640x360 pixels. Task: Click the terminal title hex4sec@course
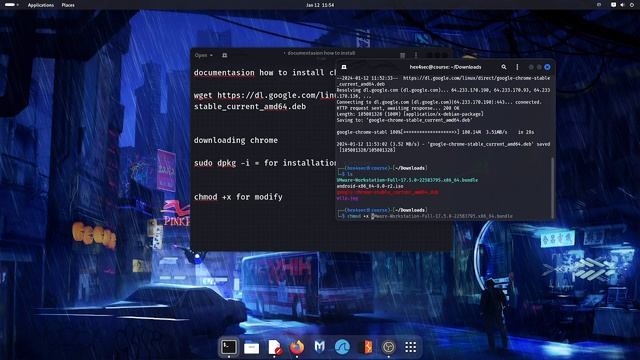[x=445, y=67]
